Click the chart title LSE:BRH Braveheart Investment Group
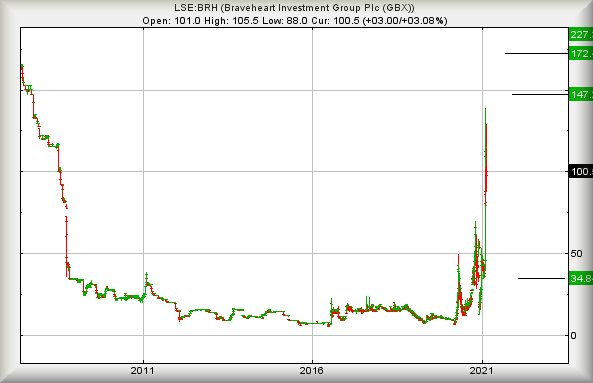Screen dimensions: 593x383 [294, 8]
